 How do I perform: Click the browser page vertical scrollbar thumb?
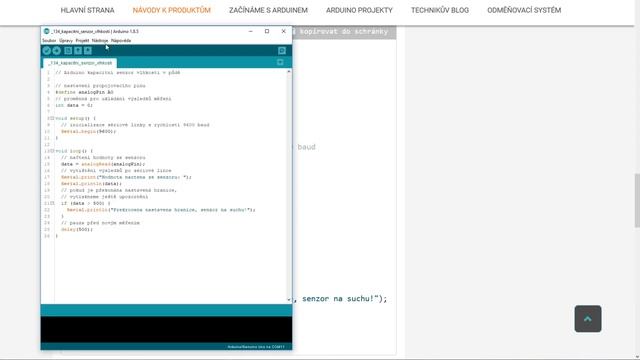point(637,200)
